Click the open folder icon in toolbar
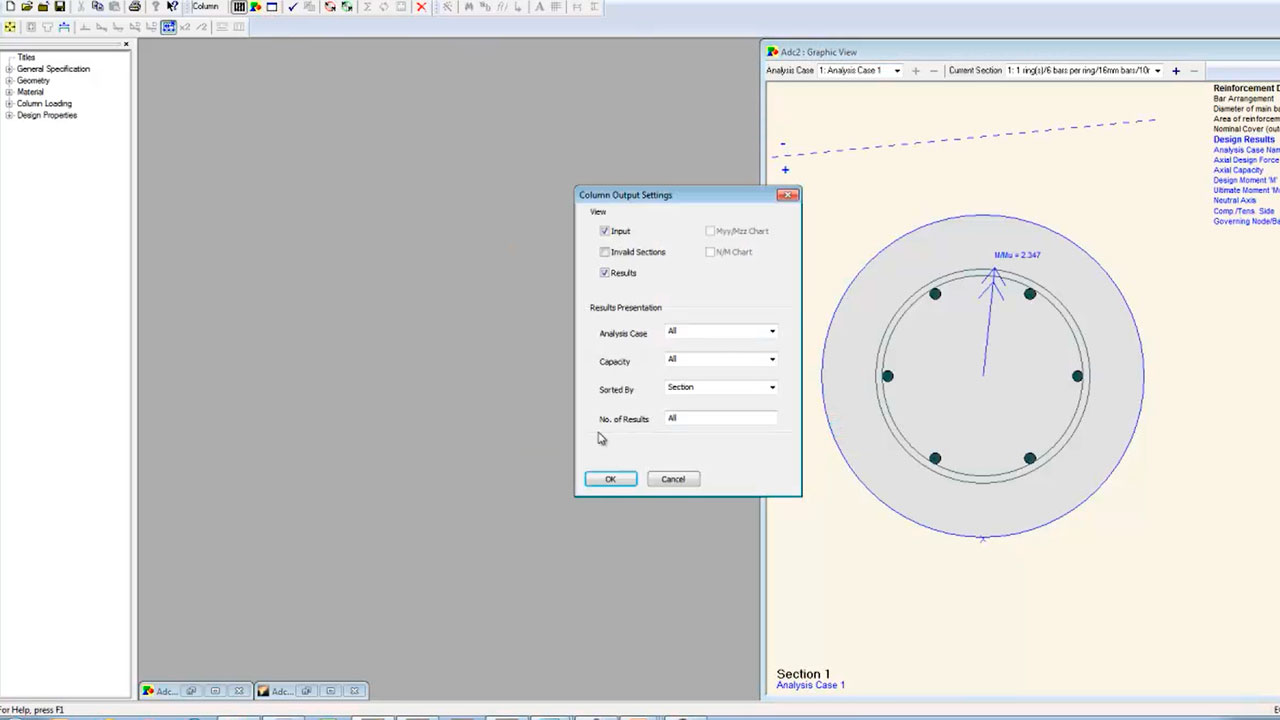The image size is (1280, 720). click(26, 7)
